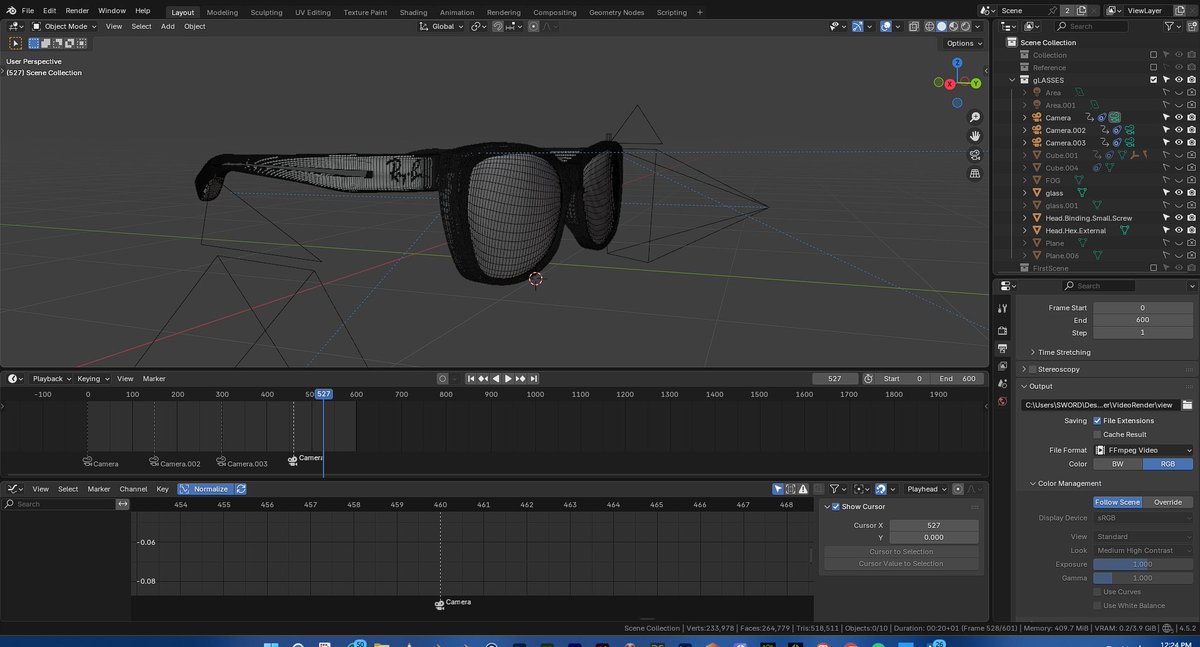Open graph editor Channel menu
This screenshot has height=647, width=1200.
click(133, 489)
